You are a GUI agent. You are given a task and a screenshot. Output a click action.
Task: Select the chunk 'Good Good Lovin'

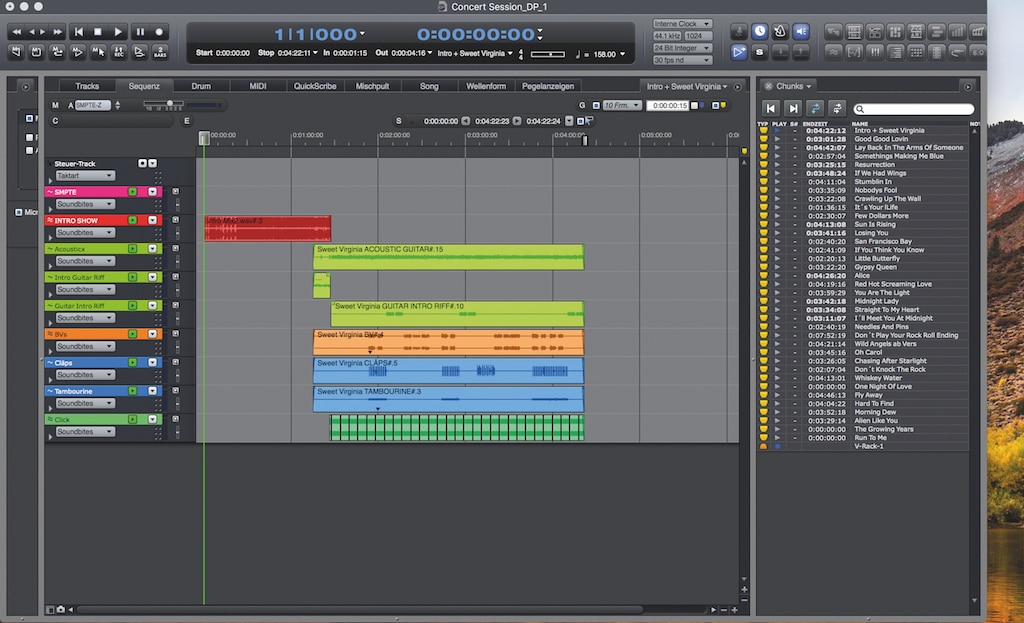(x=883, y=139)
